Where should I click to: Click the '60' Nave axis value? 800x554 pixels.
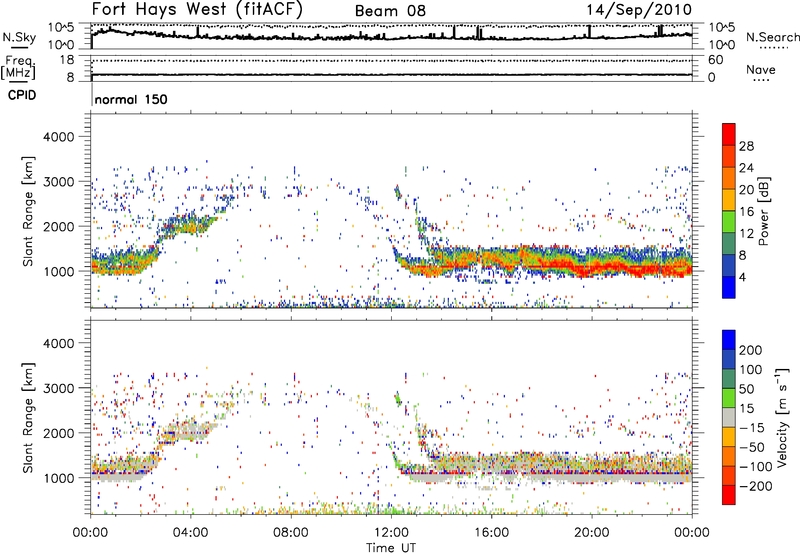click(x=715, y=60)
